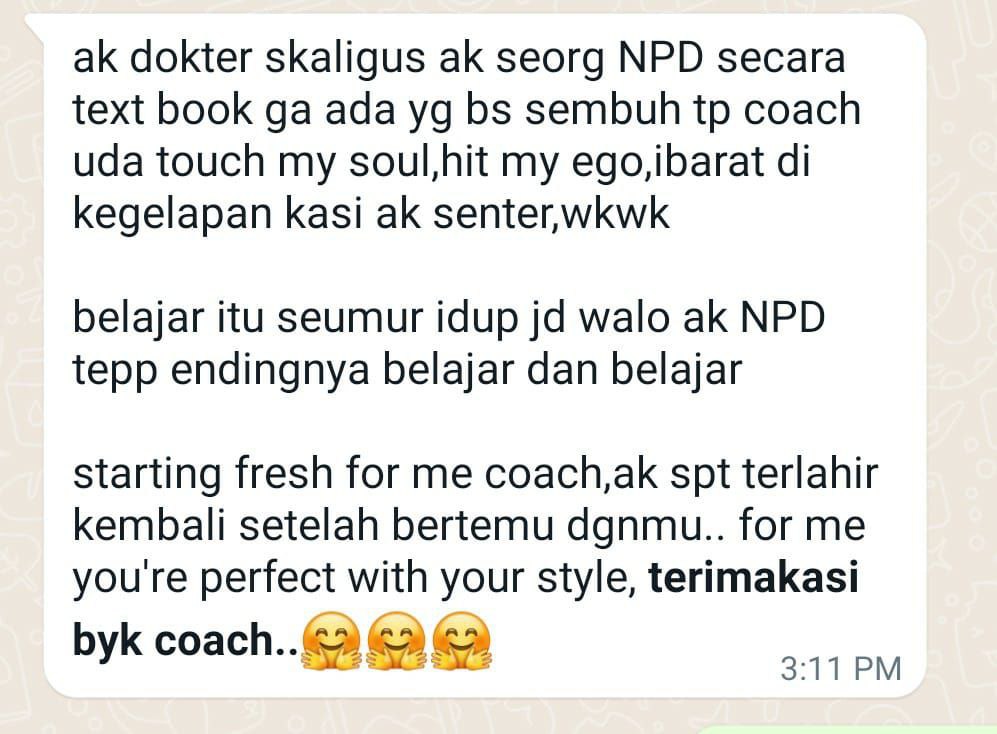Click the line starting "starting fresh for me"

476,474
